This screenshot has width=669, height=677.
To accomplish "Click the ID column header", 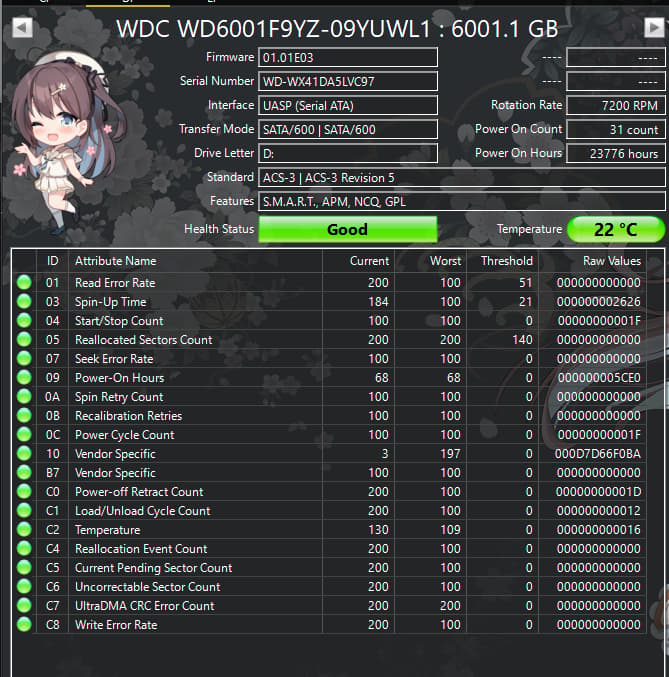I will coord(53,261).
